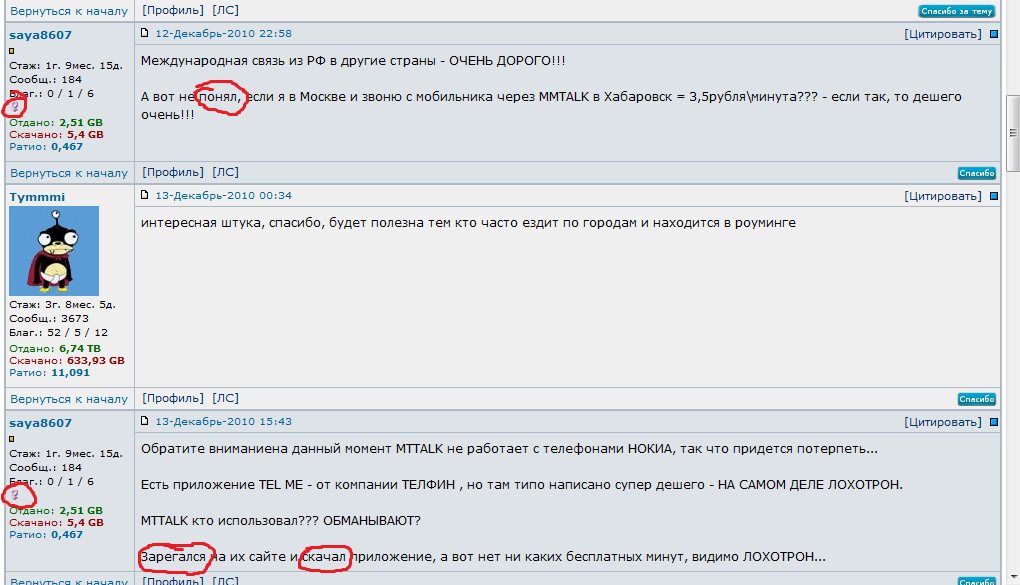
Task: Open [Профиль] below the first saya8607 post
Action: click(x=173, y=172)
